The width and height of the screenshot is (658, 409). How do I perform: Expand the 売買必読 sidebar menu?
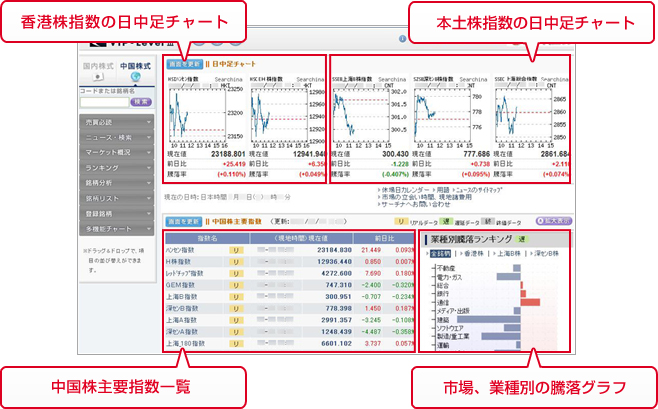pyautogui.click(x=117, y=122)
